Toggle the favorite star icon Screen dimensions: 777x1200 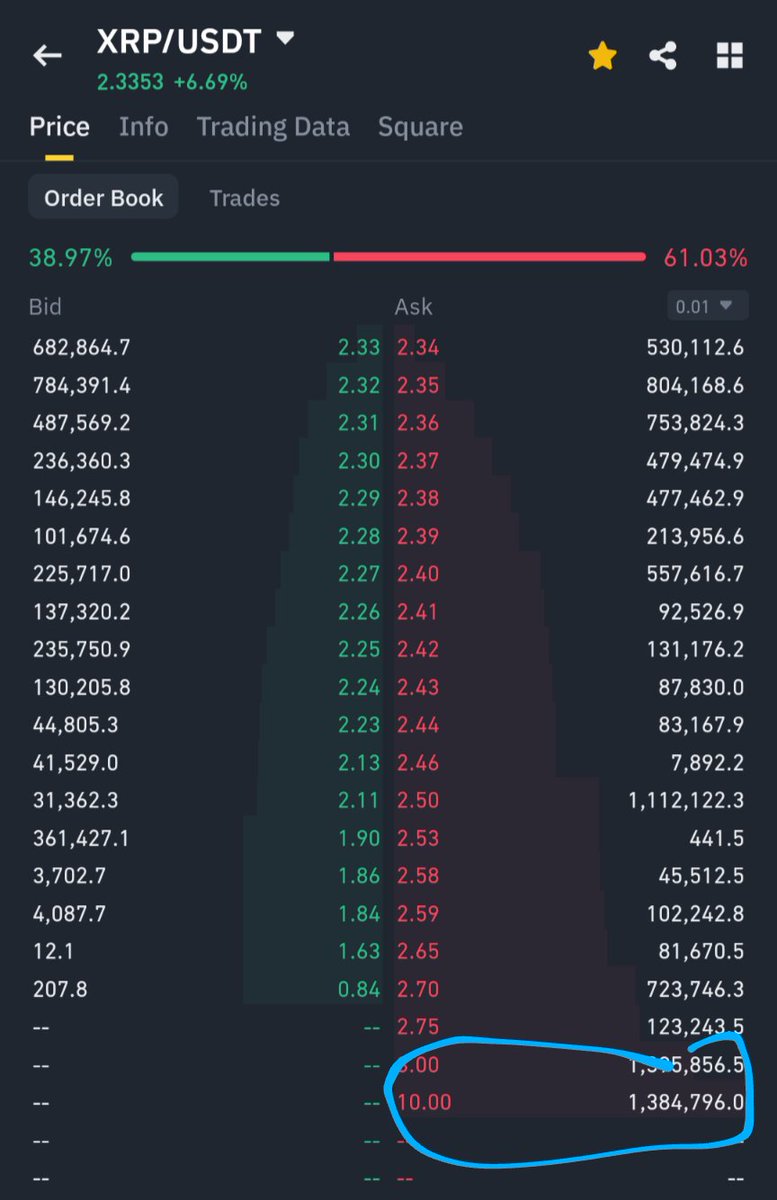tap(602, 56)
